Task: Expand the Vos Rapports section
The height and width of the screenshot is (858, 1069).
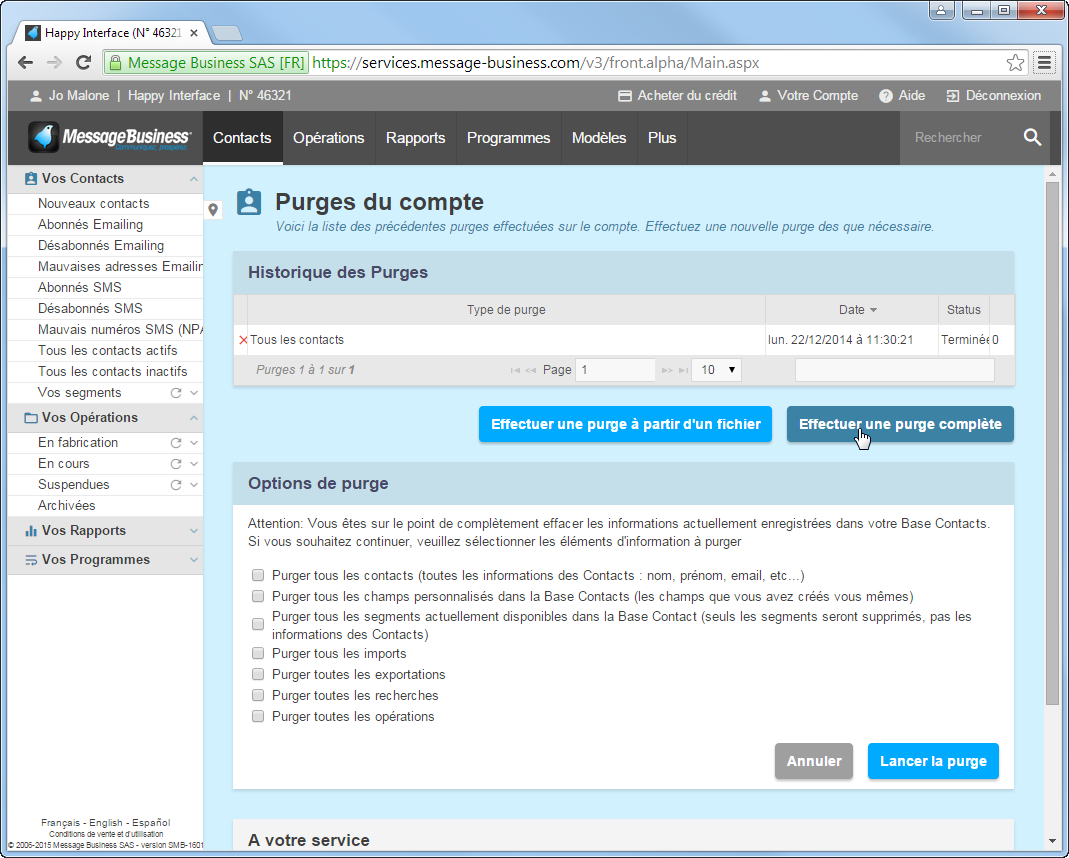Action: point(193,531)
